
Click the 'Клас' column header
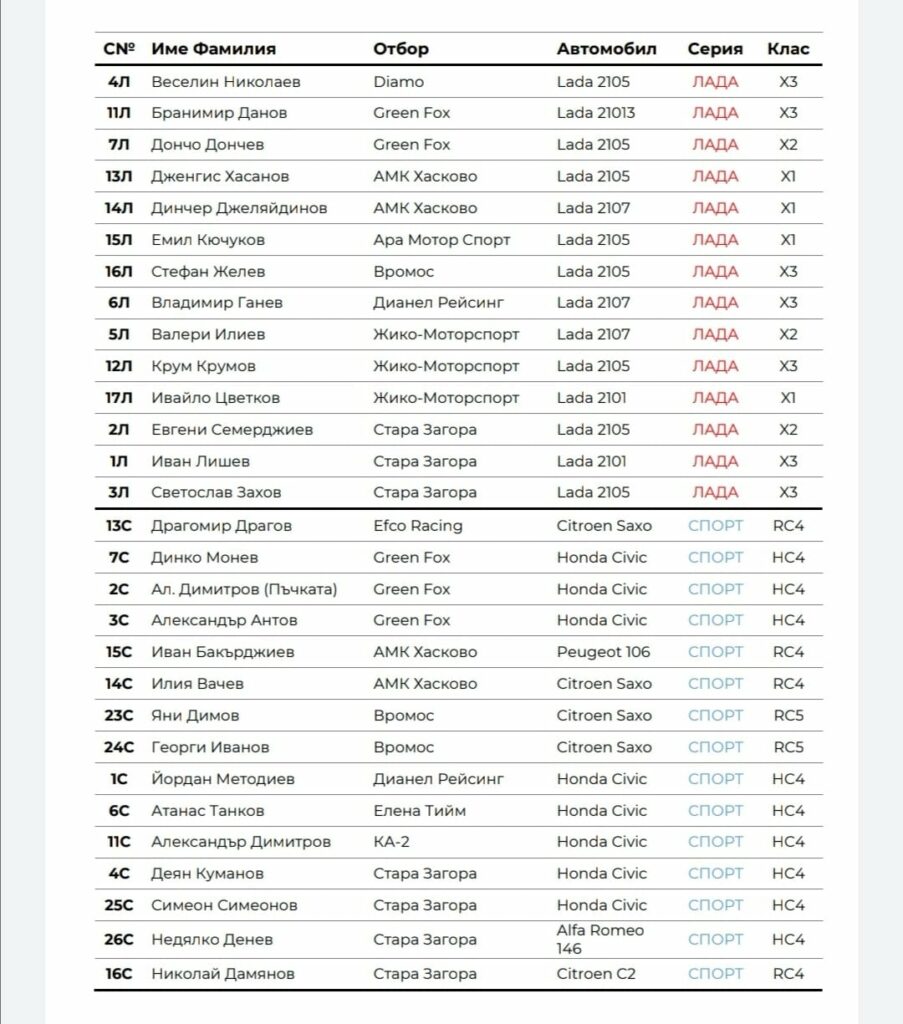788,49
